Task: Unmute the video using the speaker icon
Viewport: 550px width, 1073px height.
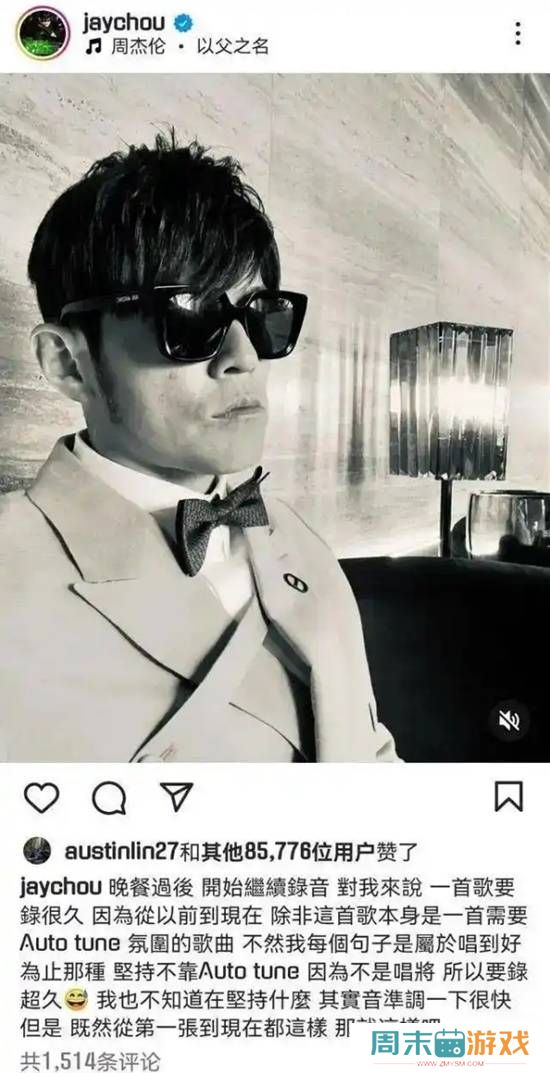Action: coord(509,721)
